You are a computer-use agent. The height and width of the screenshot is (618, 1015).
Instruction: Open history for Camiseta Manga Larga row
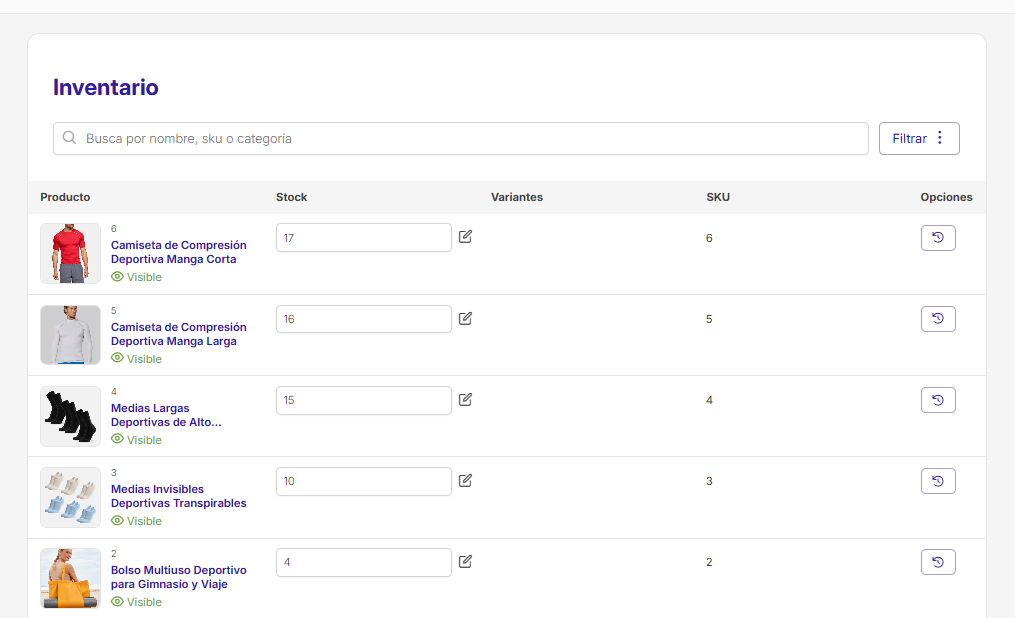point(937,319)
